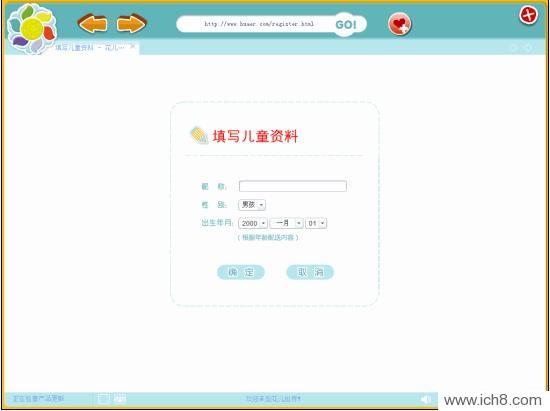This screenshot has height=411, width=550.
Task: Open the birth month dropdown showing 一月
Action: [x=286, y=223]
